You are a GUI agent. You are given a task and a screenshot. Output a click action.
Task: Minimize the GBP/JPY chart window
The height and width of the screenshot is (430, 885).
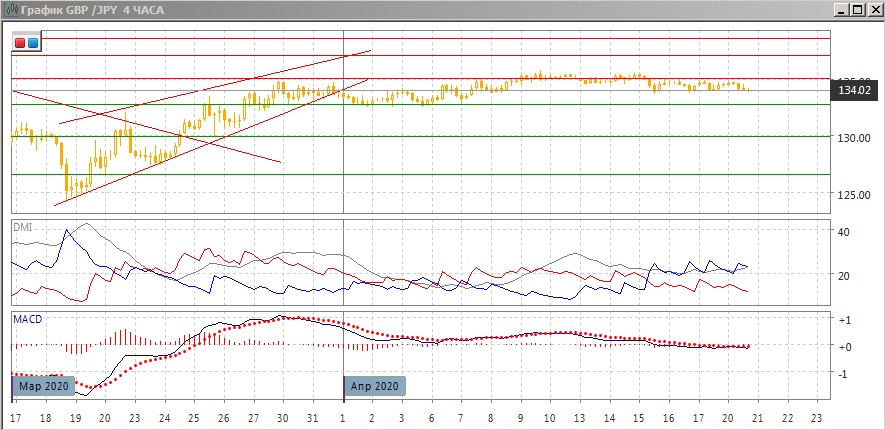tap(842, 10)
